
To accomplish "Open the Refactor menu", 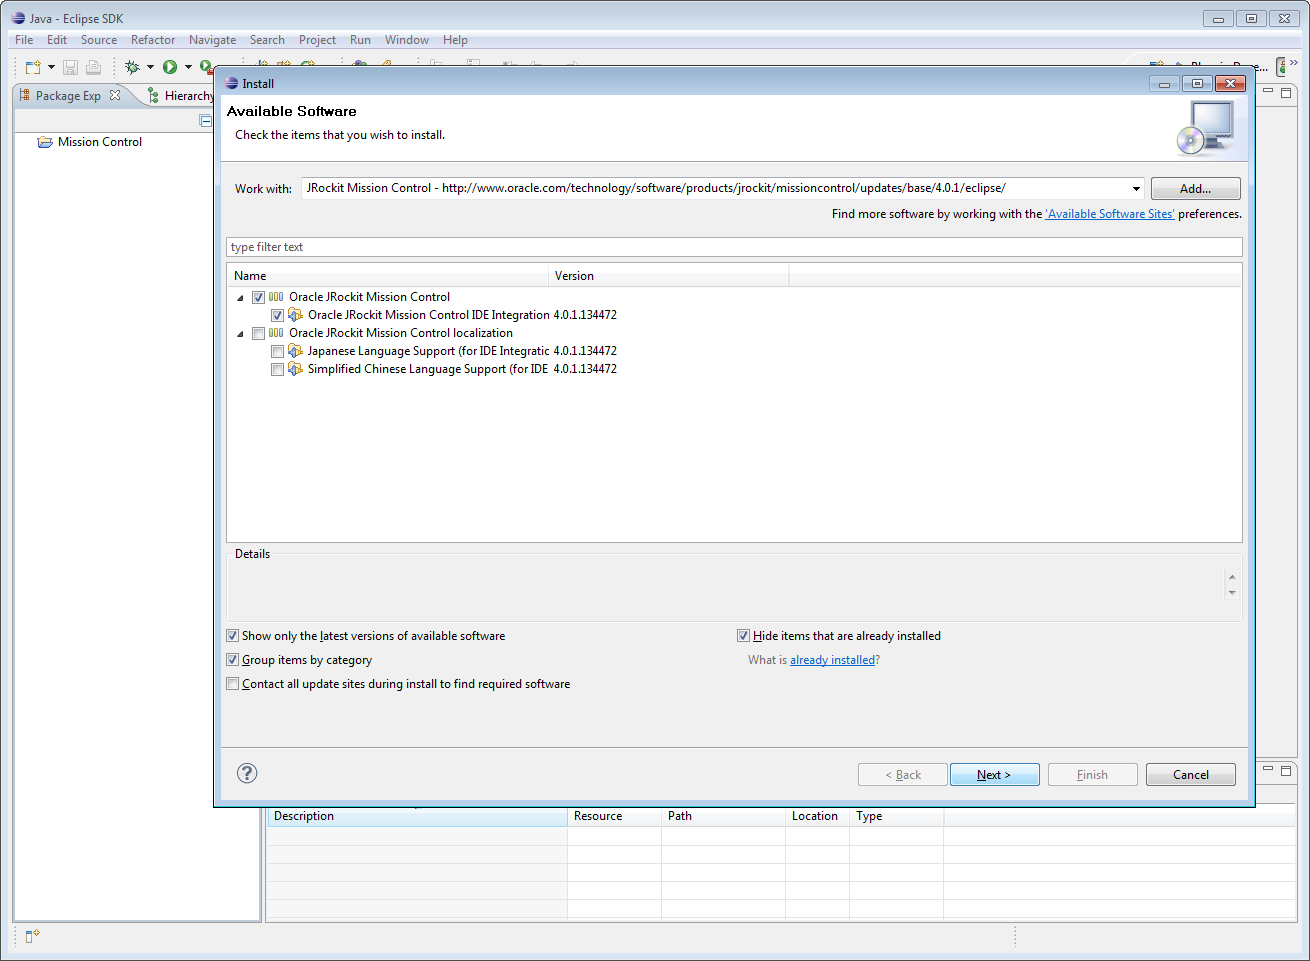I will click(x=152, y=40).
